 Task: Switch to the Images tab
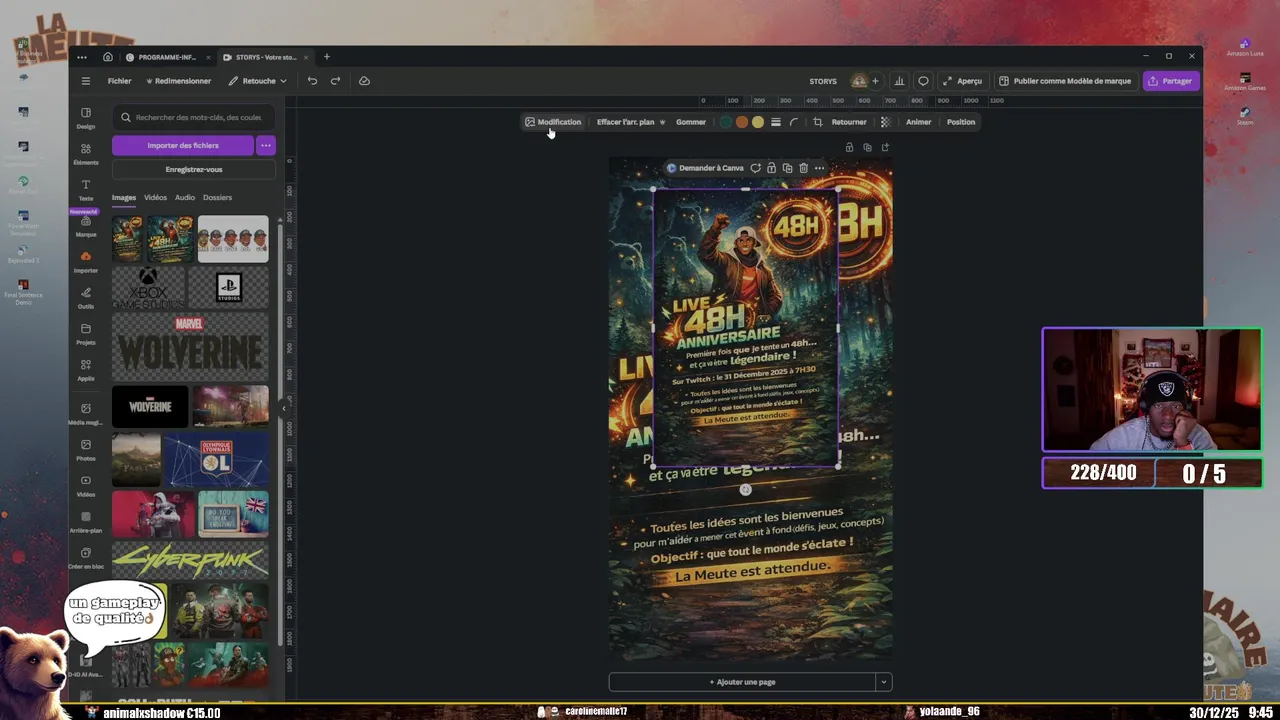point(124,197)
